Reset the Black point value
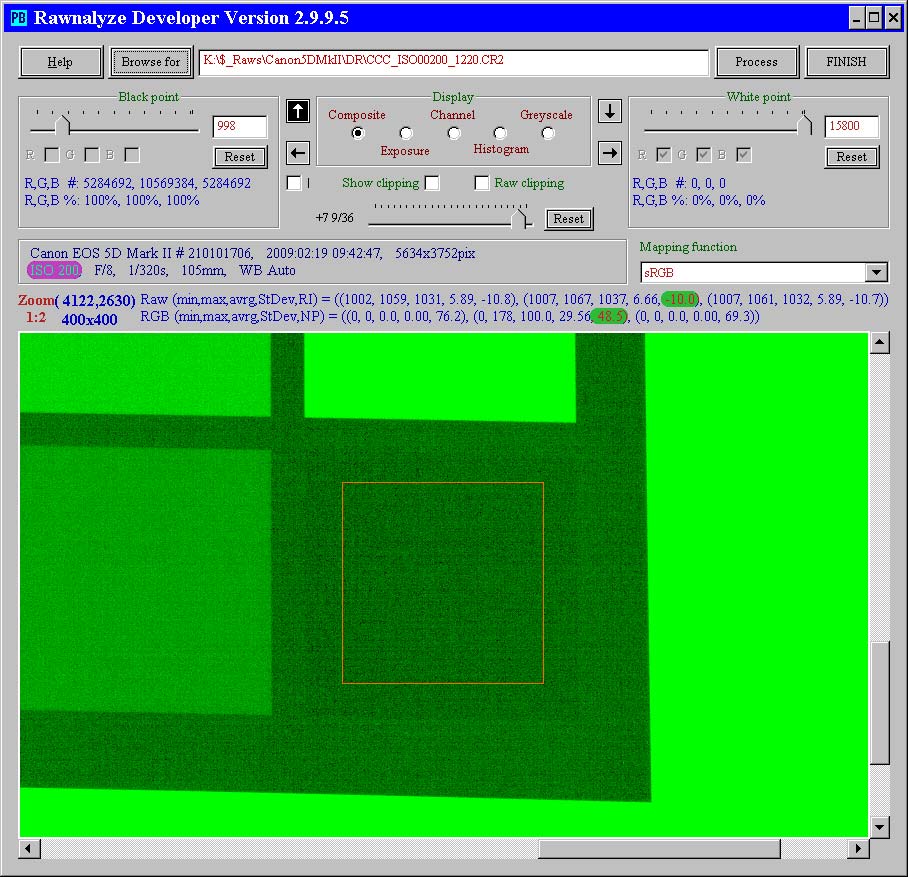 point(240,157)
